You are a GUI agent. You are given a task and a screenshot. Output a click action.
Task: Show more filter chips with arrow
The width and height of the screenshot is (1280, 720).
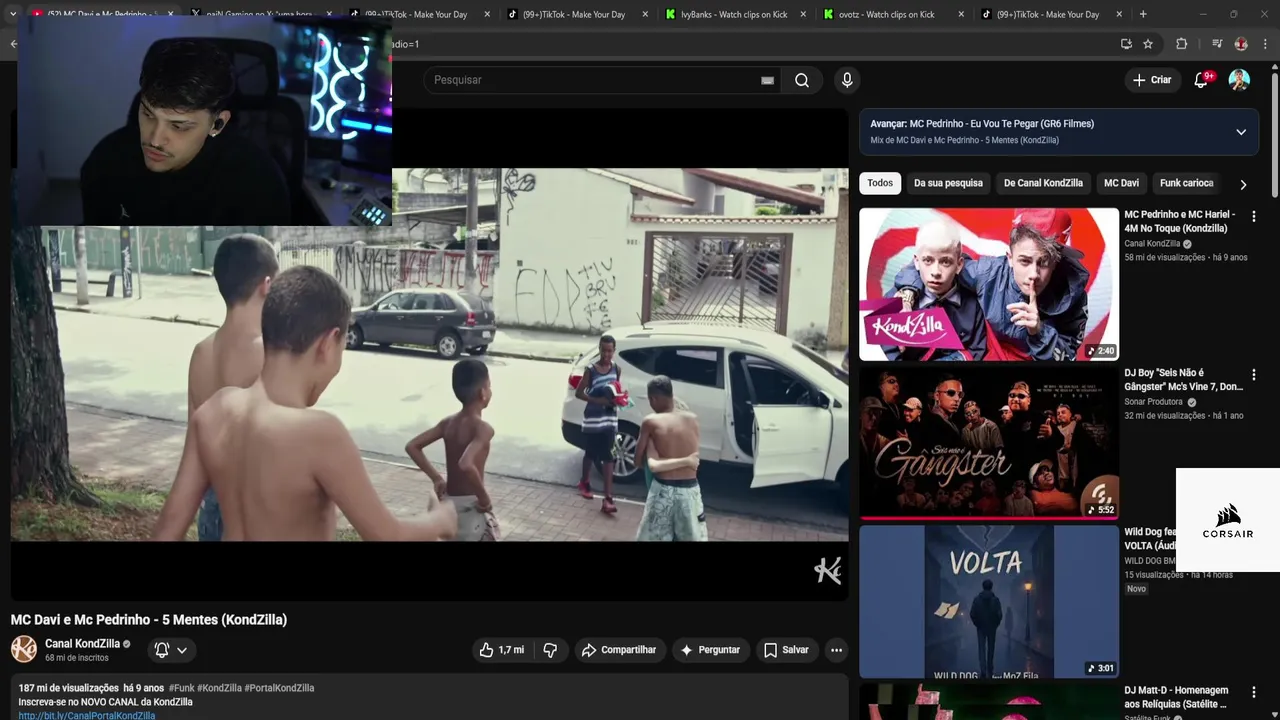point(1243,184)
